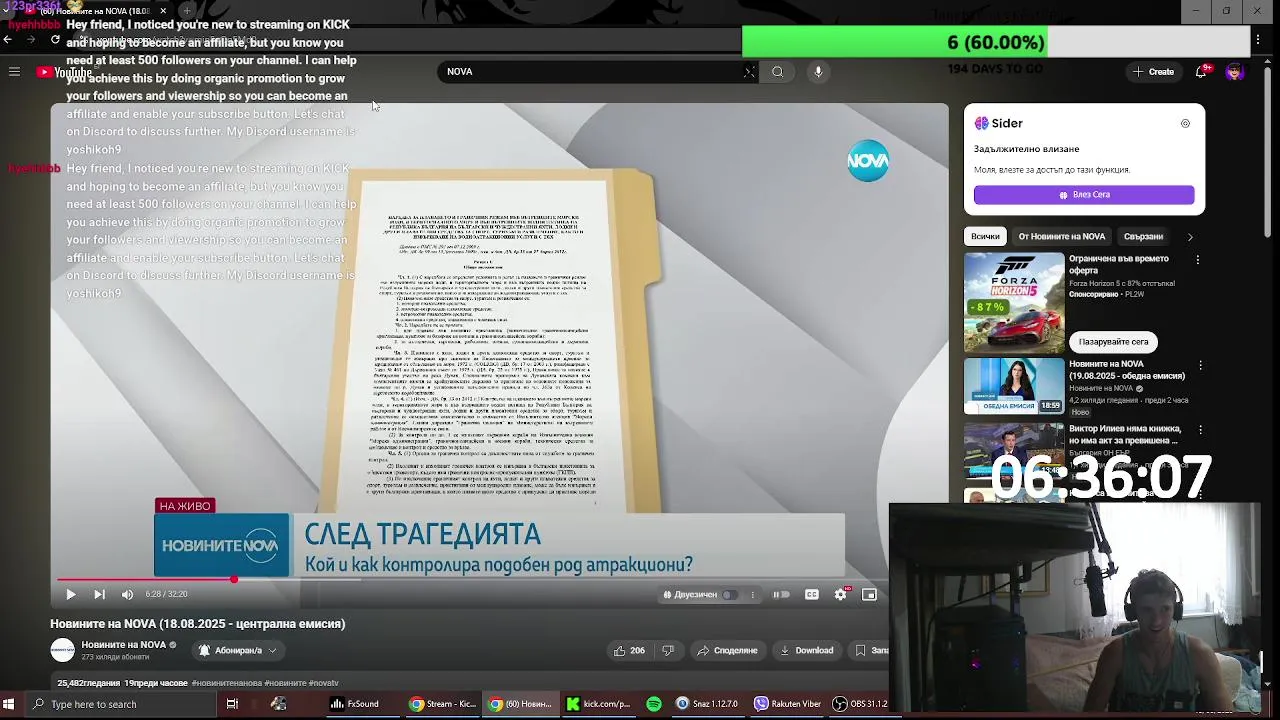This screenshot has height=720, width=1280.
Task: Open the Виктор Илиев няма книжка video
Action: coord(1124,435)
